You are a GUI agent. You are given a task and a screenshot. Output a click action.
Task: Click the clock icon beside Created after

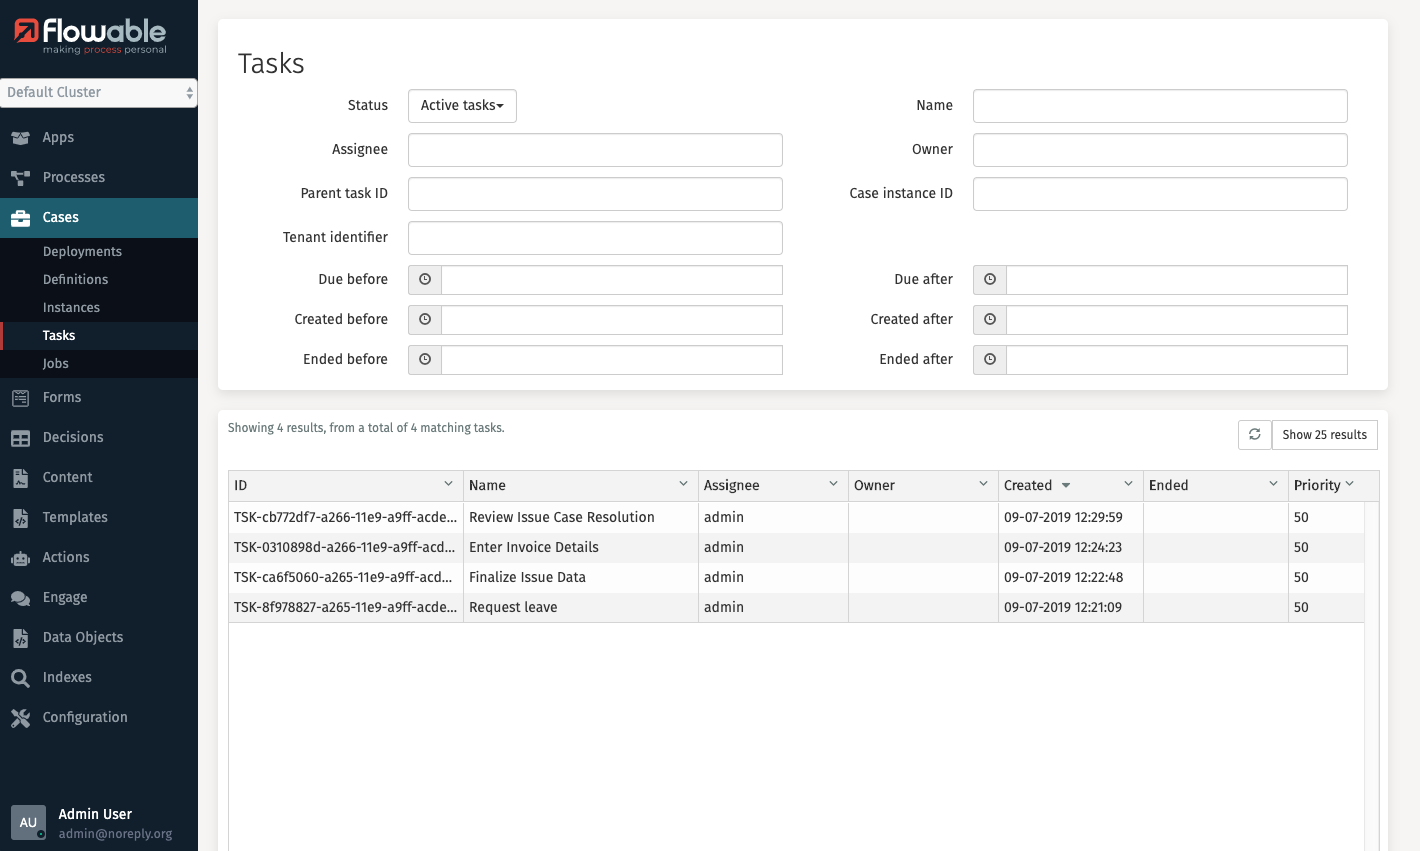pyautogui.click(x=990, y=320)
